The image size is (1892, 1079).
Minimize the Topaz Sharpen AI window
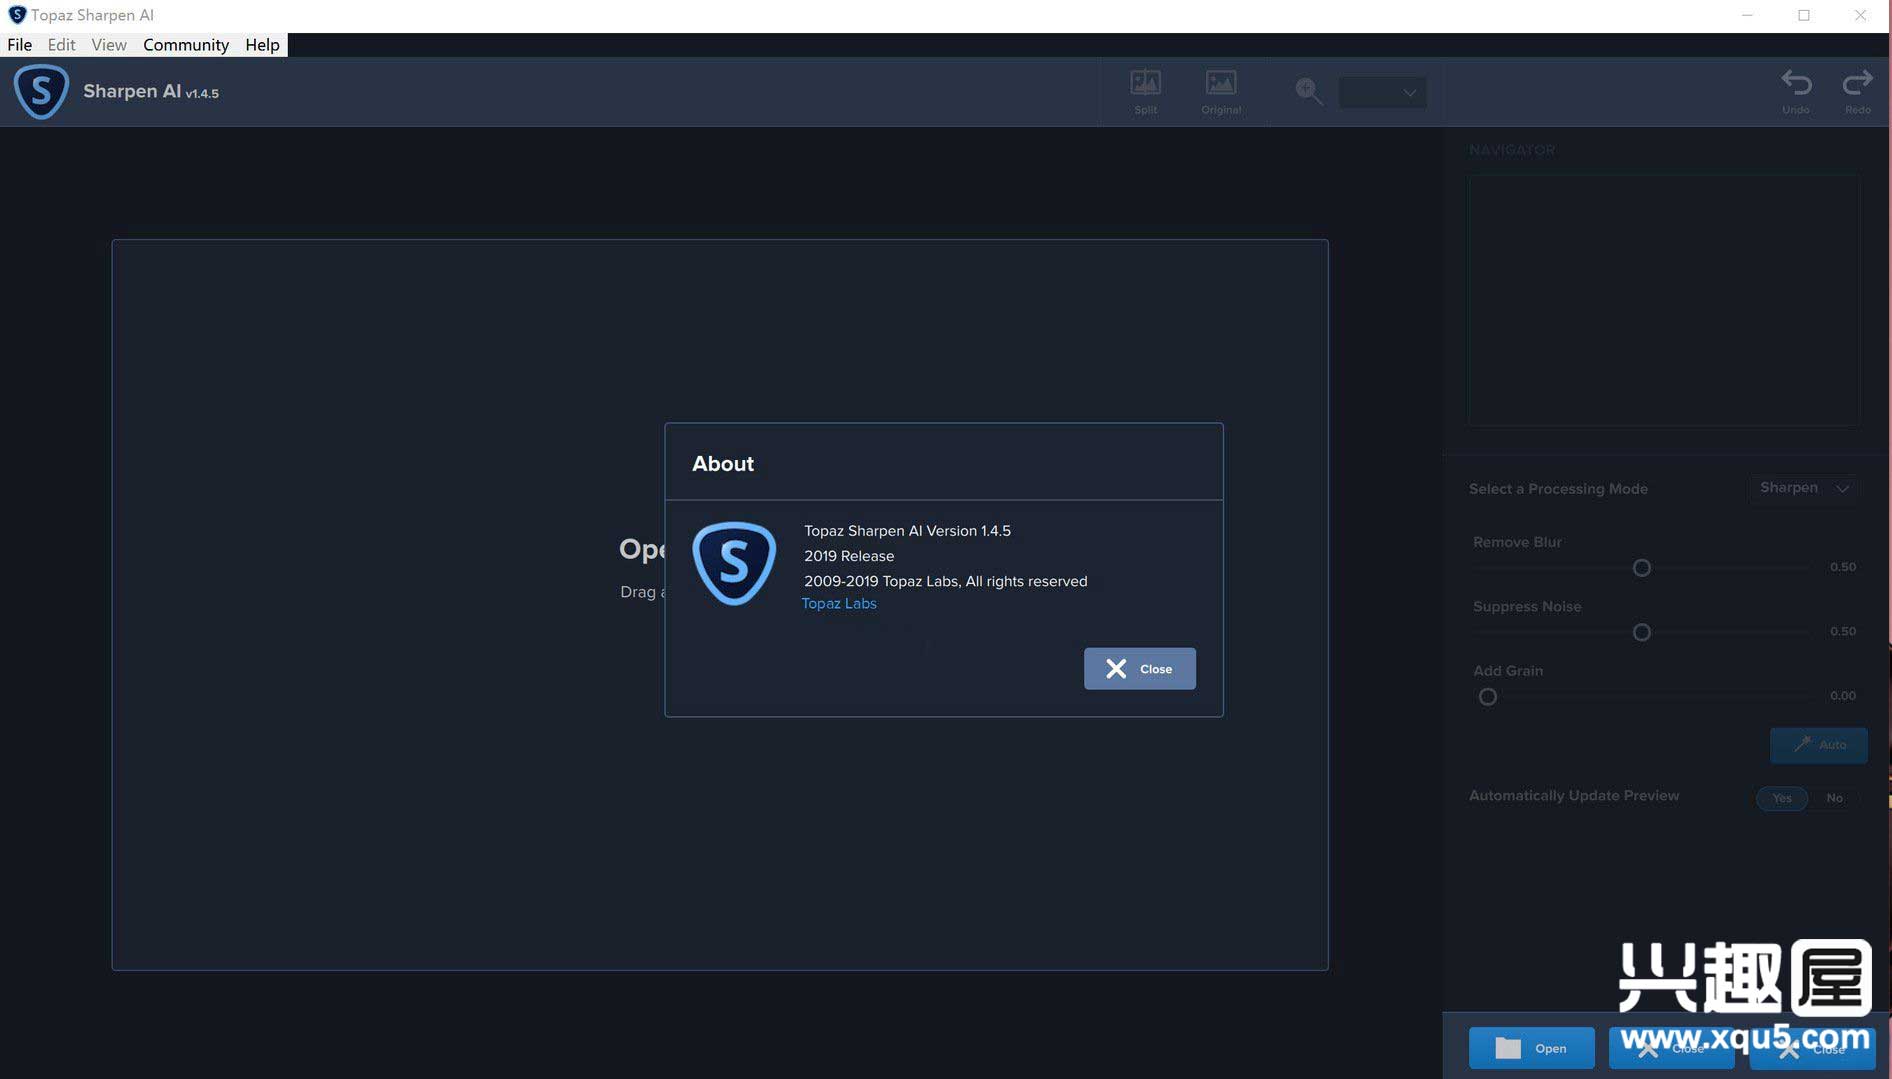1747,15
